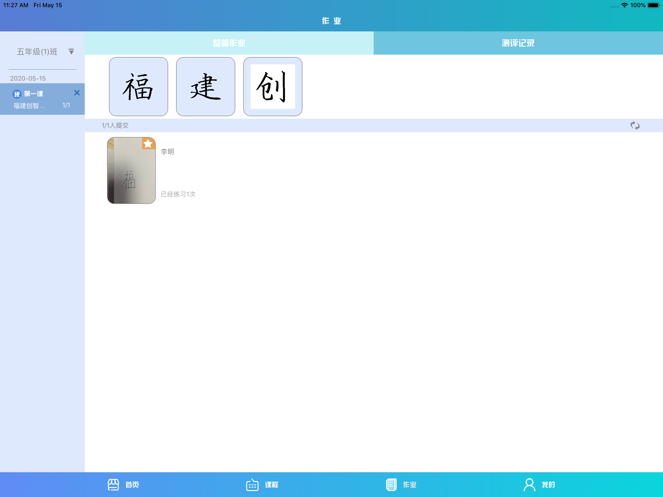Select the 创 character card
The width and height of the screenshot is (663, 497).
click(x=272, y=87)
